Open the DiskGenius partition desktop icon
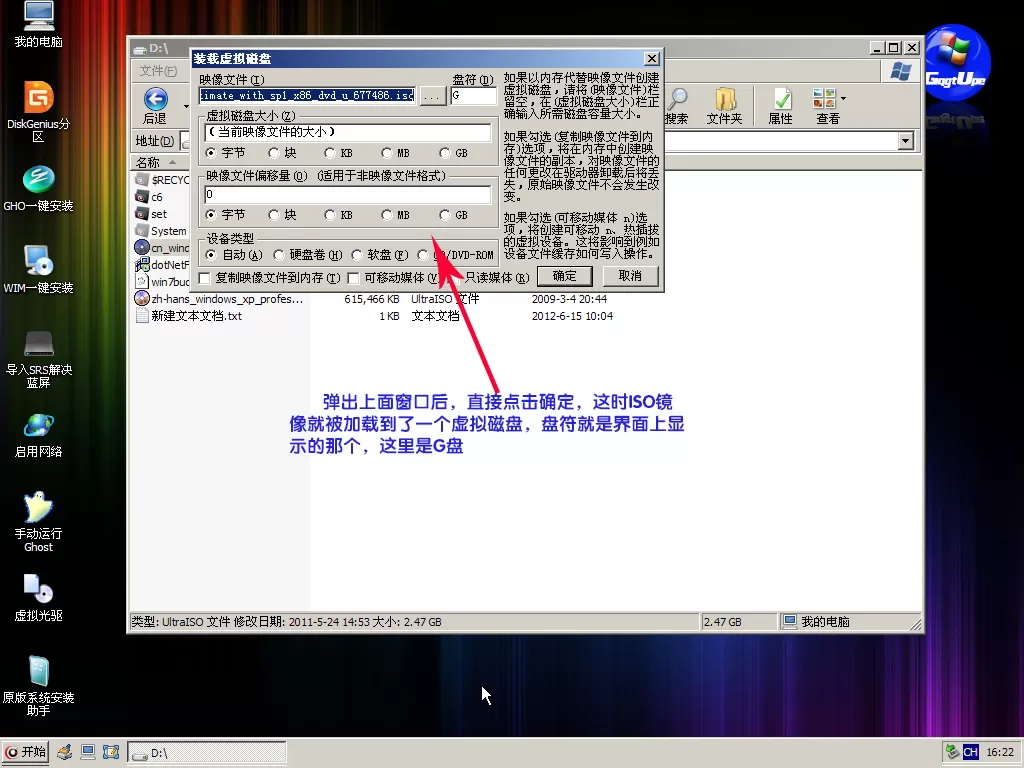Viewport: 1024px width, 768px height. pos(38,98)
